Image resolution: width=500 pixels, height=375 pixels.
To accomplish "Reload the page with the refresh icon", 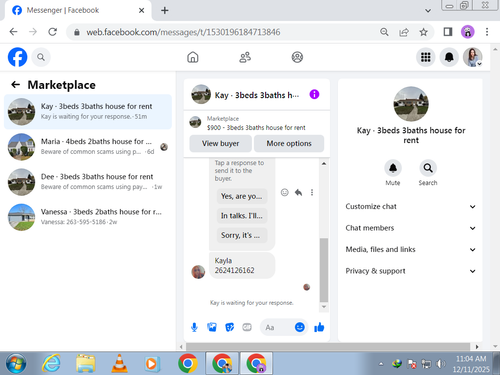I will pos(52,32).
